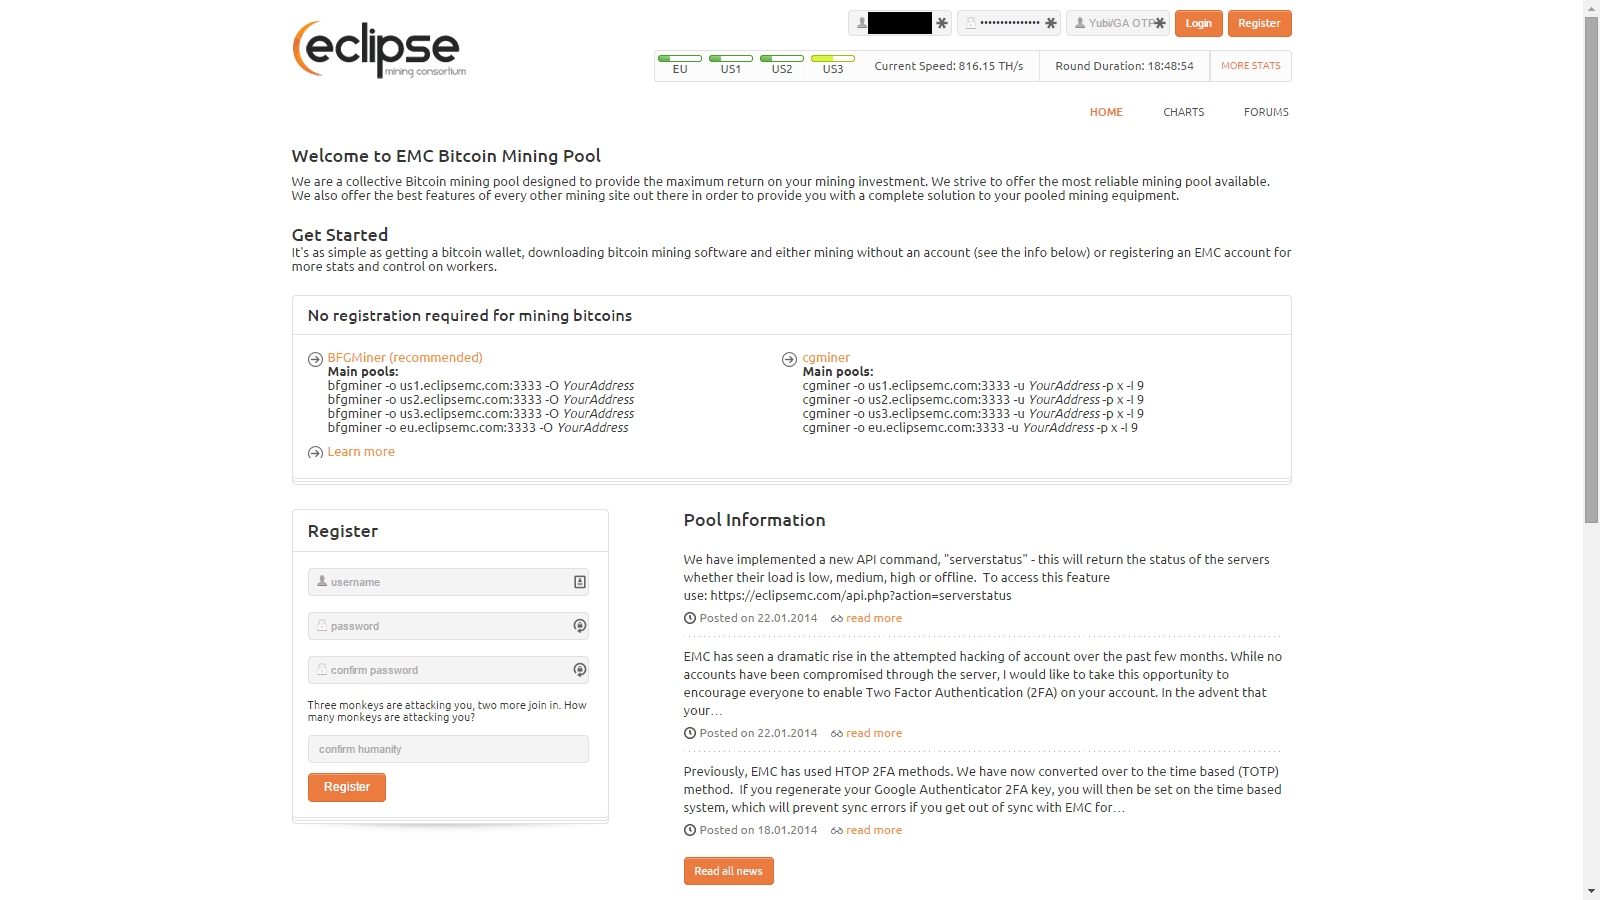Open the CHARTS navigation menu item
Image resolution: width=1600 pixels, height=900 pixels.
pyautogui.click(x=1183, y=112)
